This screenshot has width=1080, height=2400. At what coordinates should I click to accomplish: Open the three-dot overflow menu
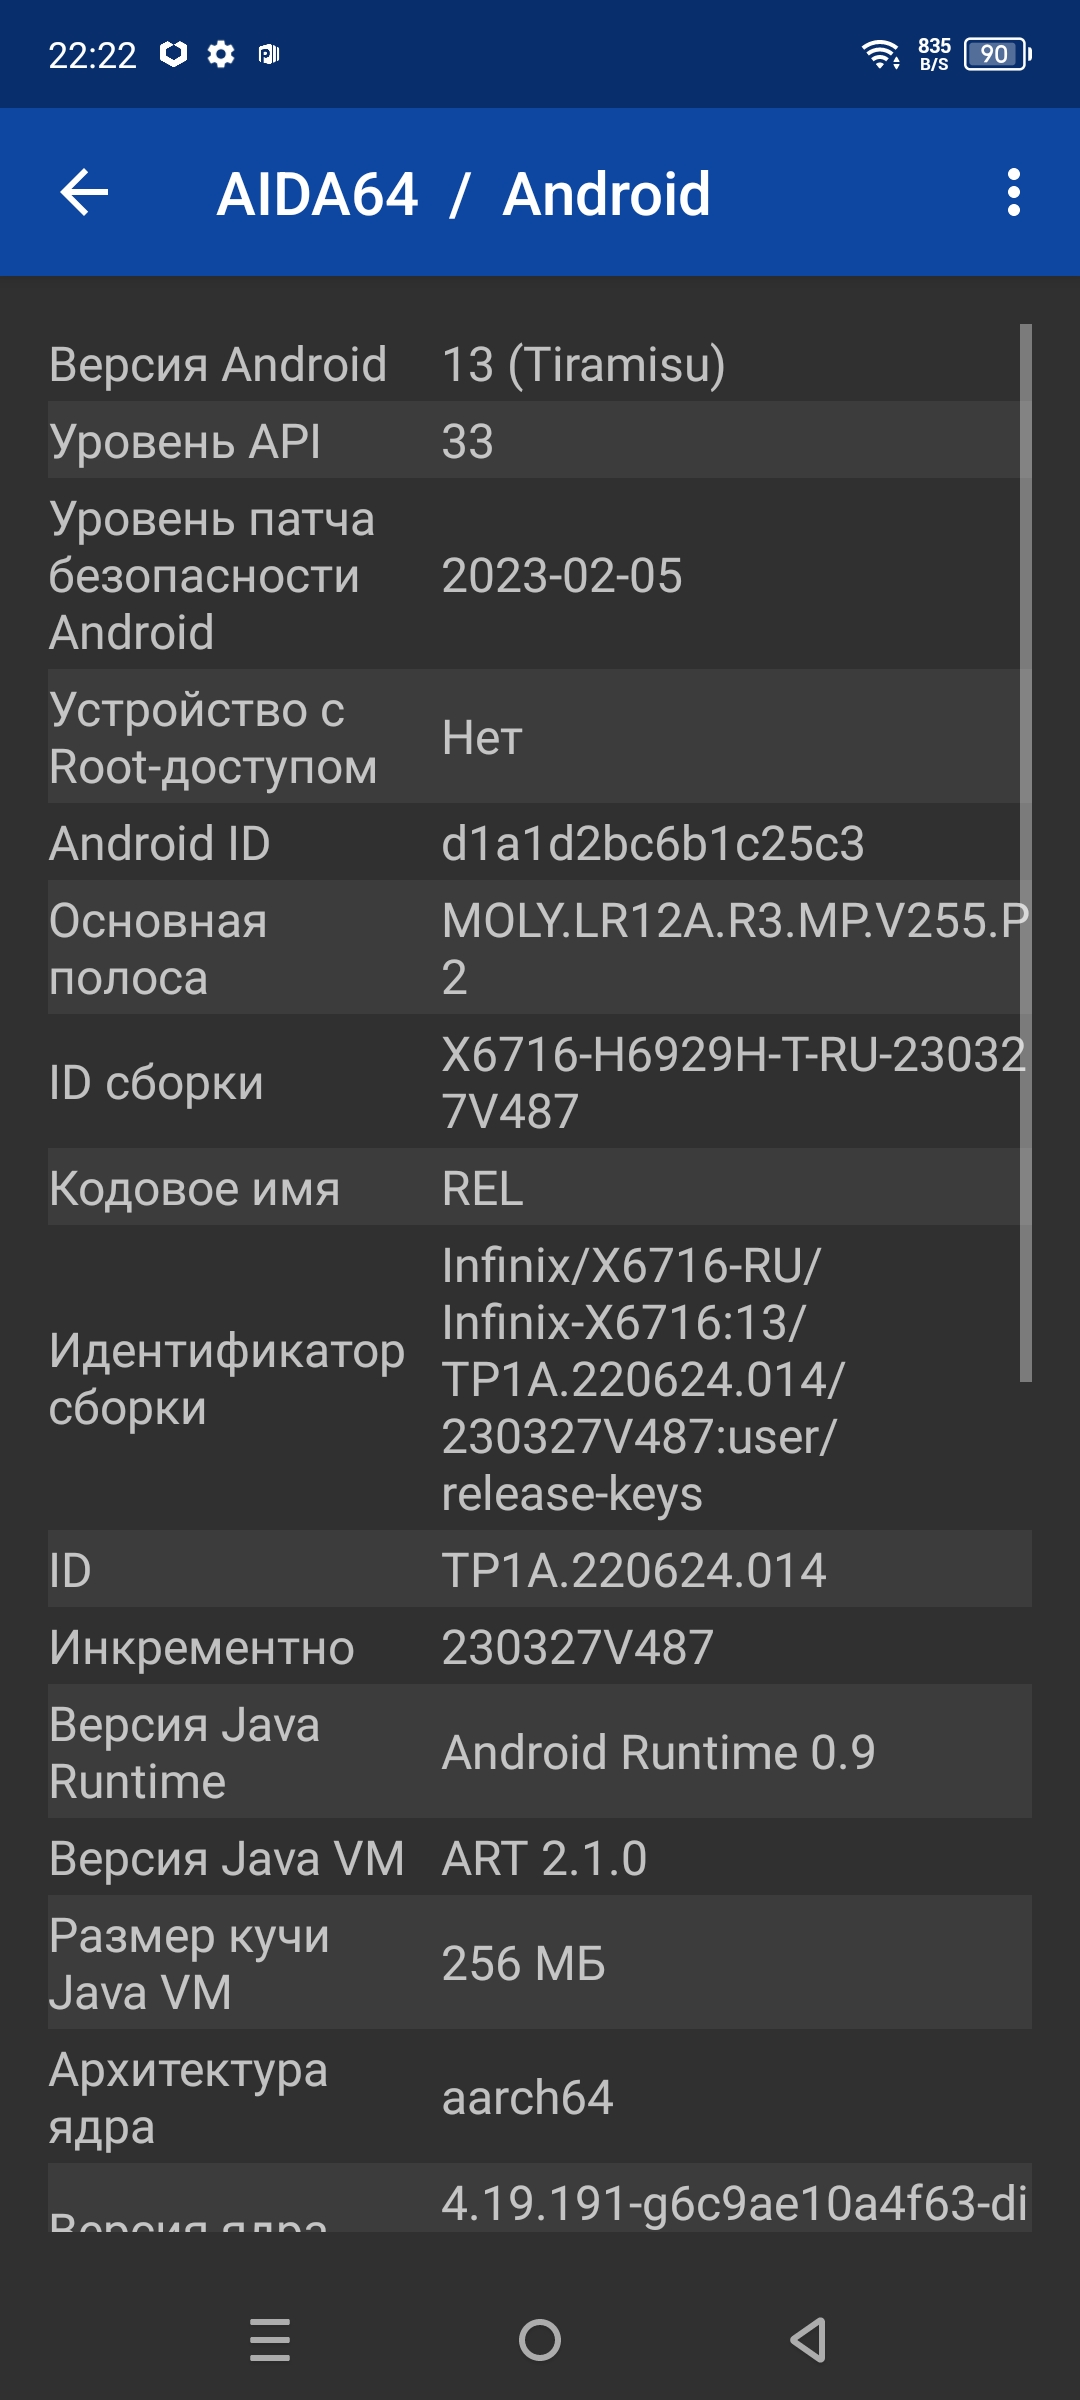(x=1013, y=193)
